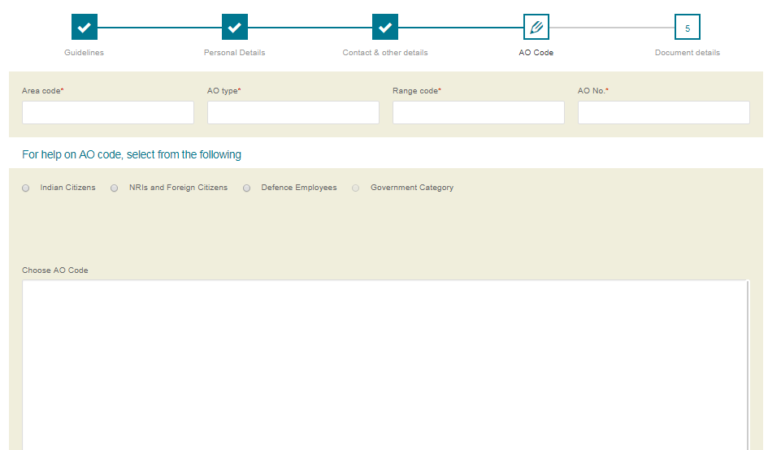Open the Guidelines step label
Image resolution: width=768 pixels, height=450 pixels.
point(84,52)
